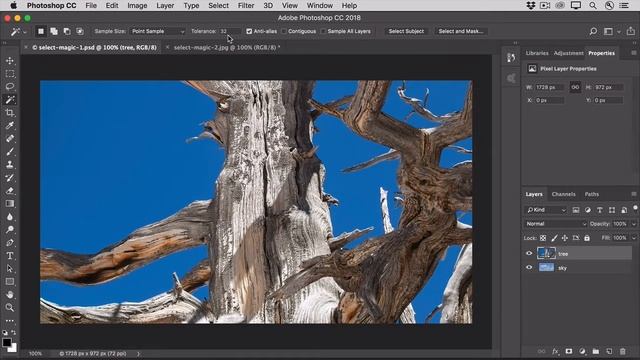The image size is (640, 360).
Task: Select the Gradient tool
Action: [x=10, y=204]
